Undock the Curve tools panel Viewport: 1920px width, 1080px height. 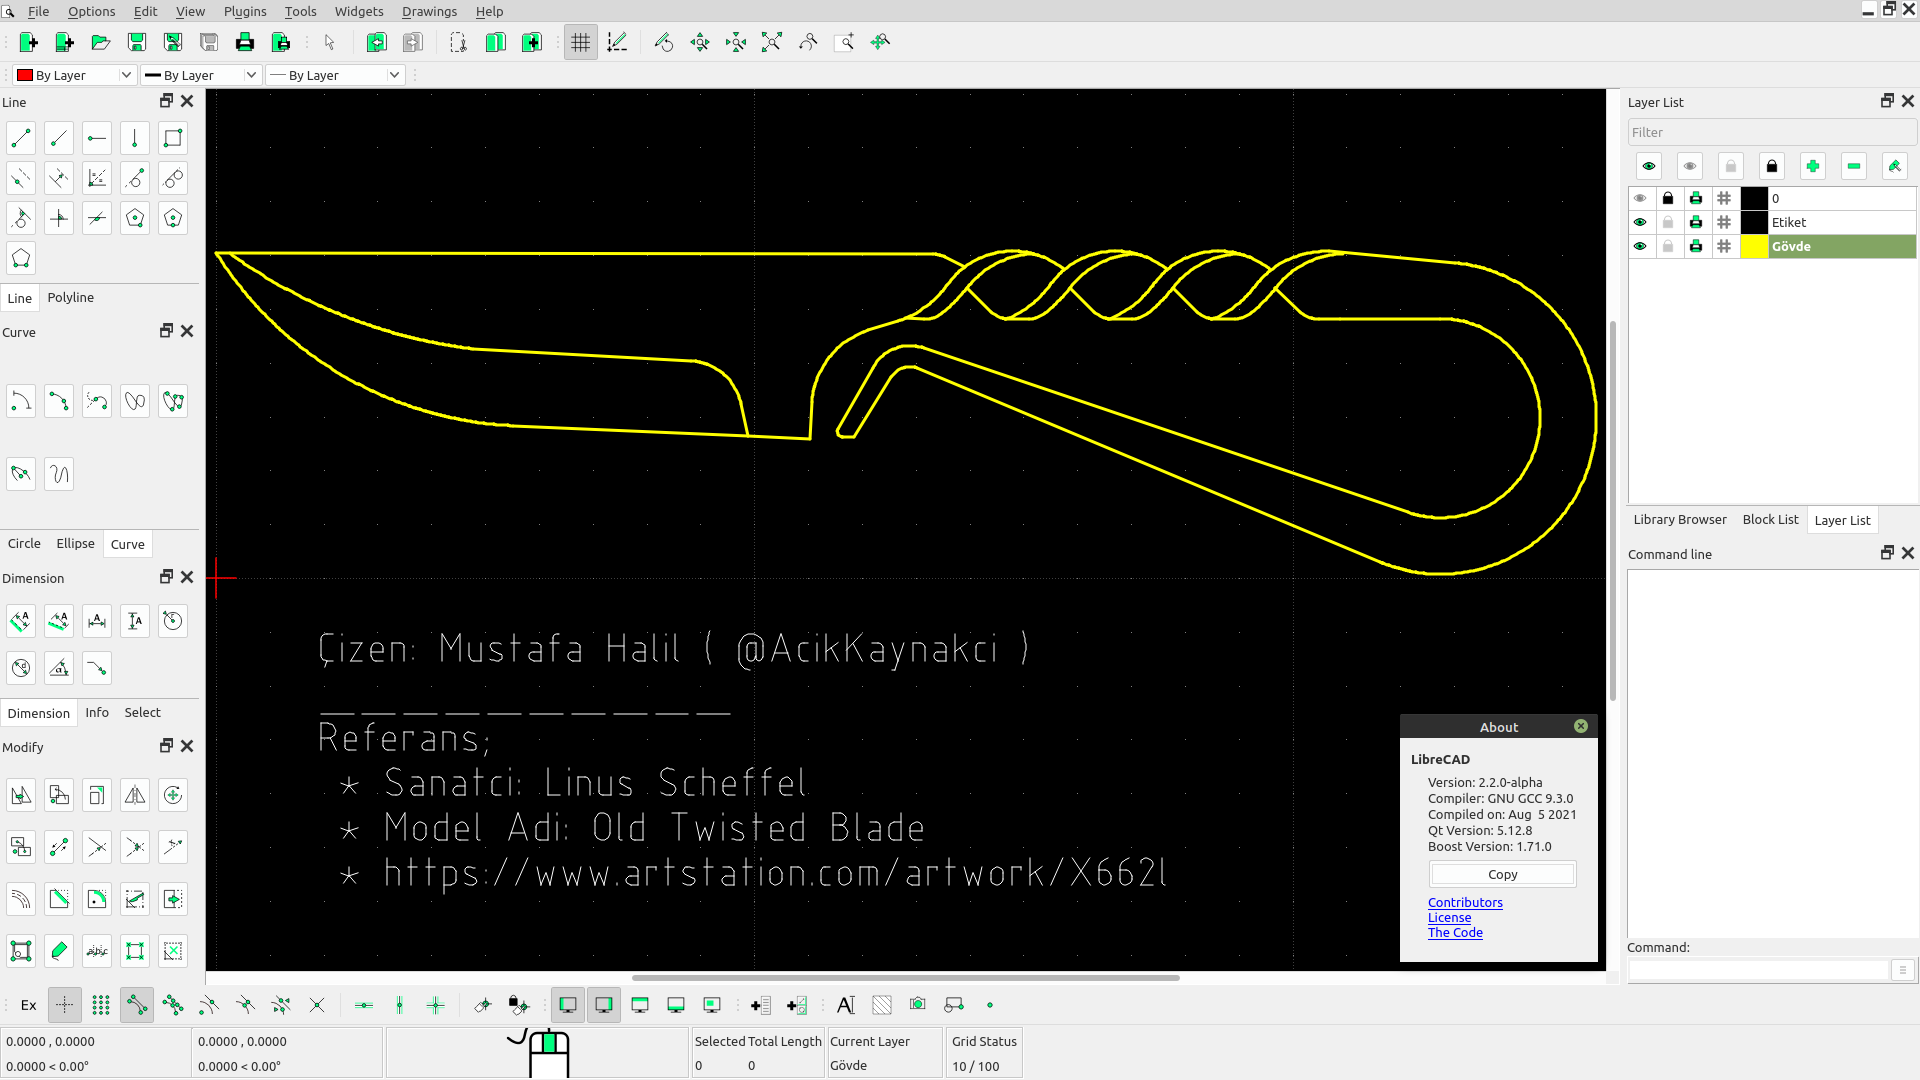(167, 331)
